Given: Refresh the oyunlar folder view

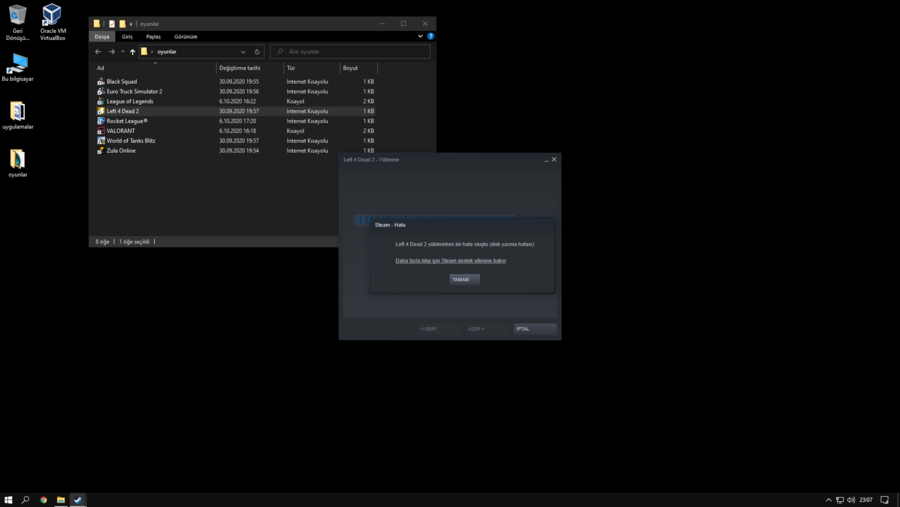Looking at the screenshot, I should pyautogui.click(x=257, y=52).
